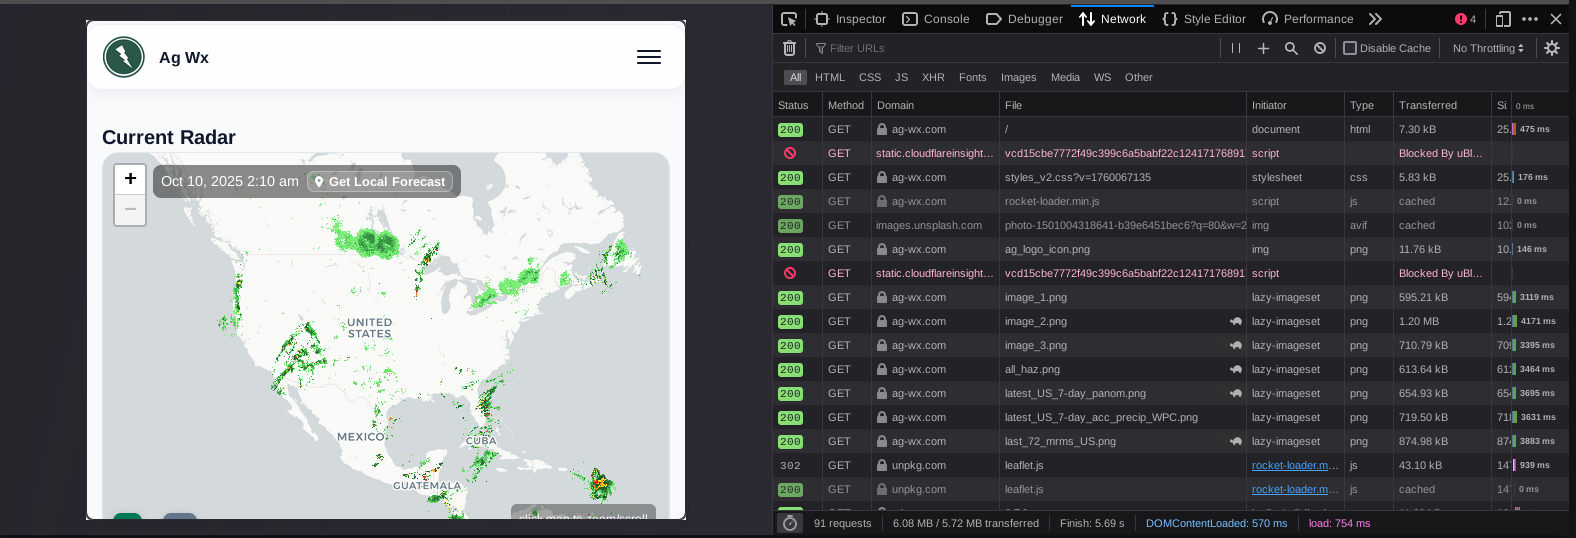The height and width of the screenshot is (538, 1576).
Task: Toggle responsive design mode
Action: [x=1503, y=19]
